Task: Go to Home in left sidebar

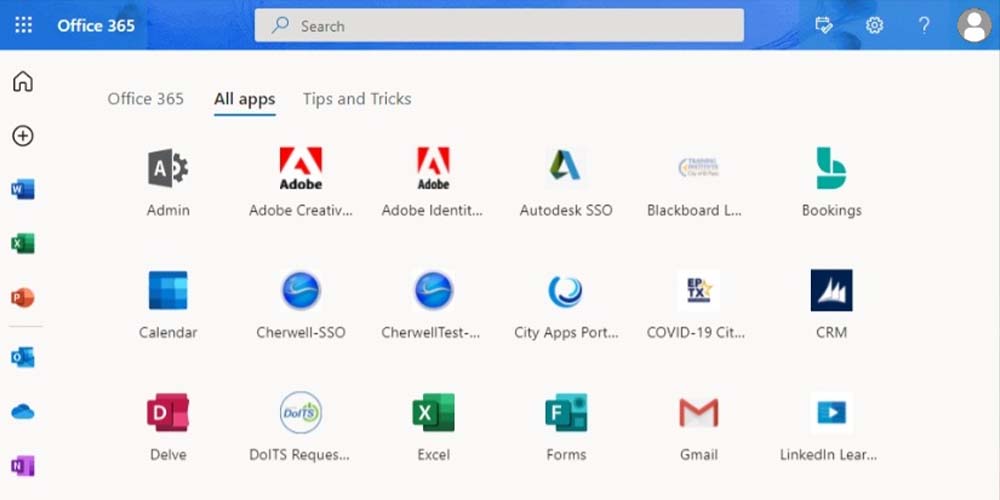Action: click(x=23, y=82)
